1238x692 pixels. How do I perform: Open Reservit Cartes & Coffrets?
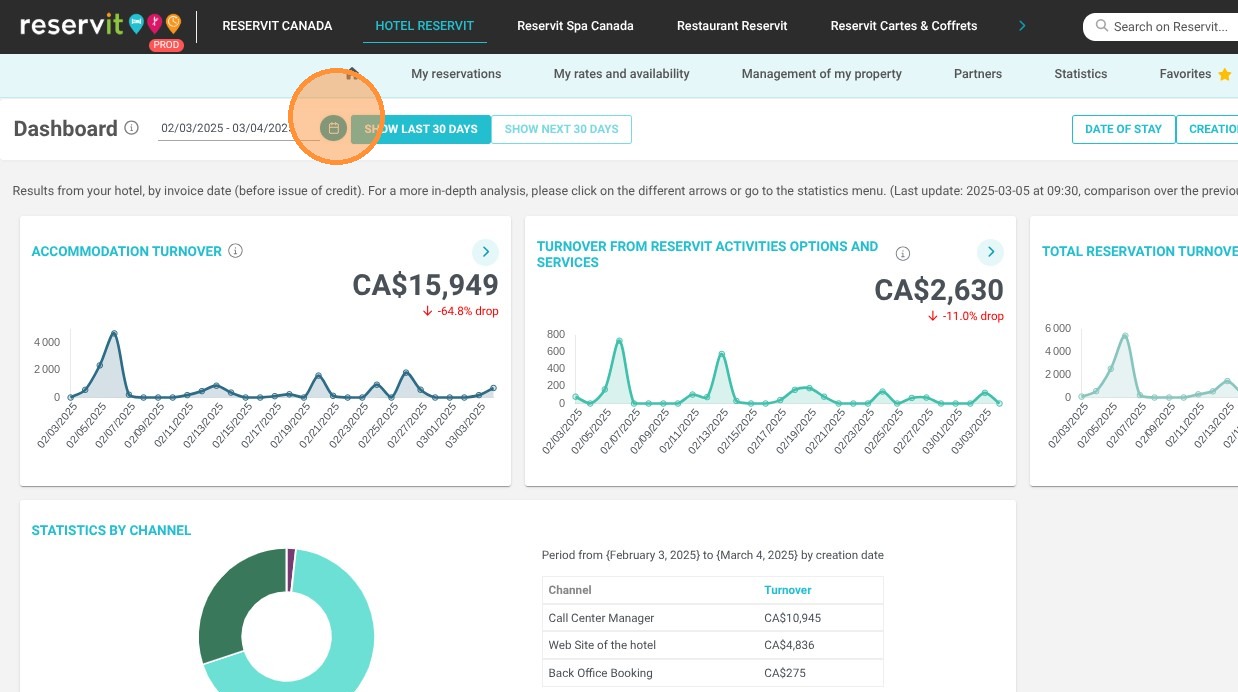point(904,26)
